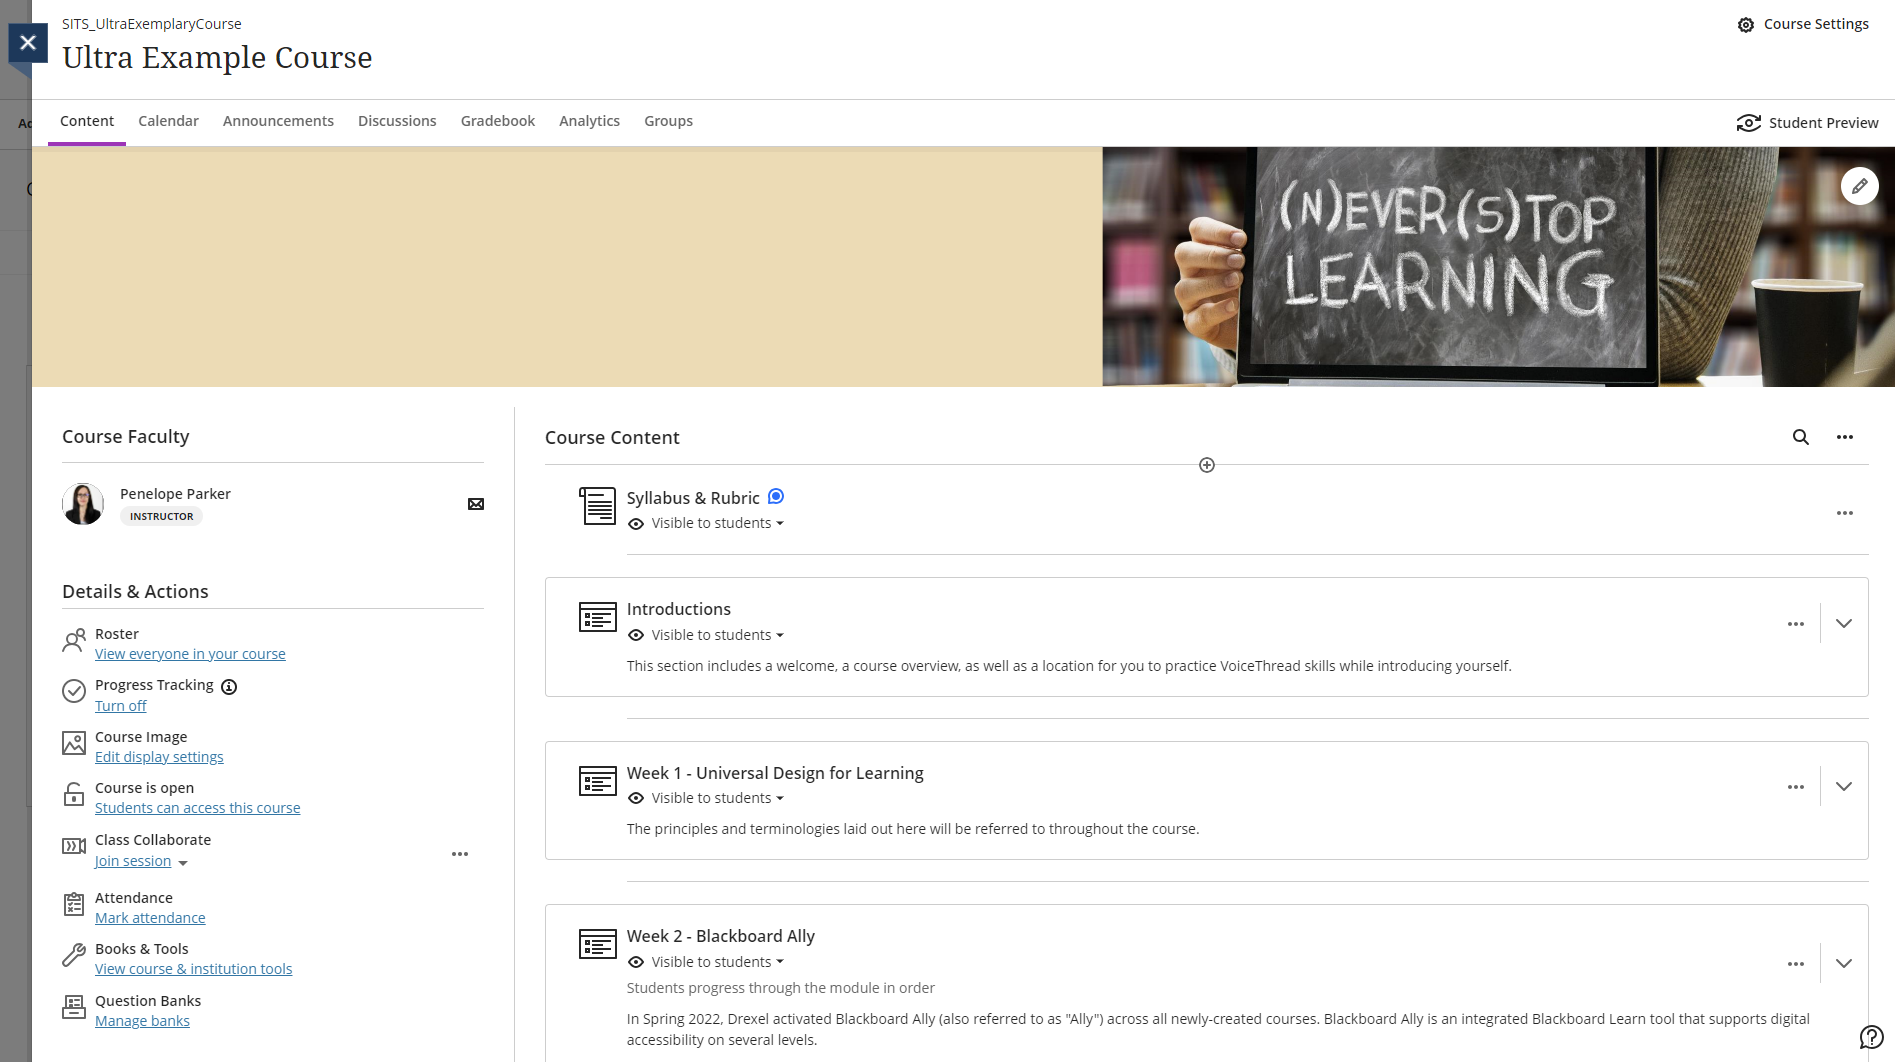Expand Week 2 Blackboard Ally module chevron
Screen dimensions: 1895x1062
tap(1843, 963)
